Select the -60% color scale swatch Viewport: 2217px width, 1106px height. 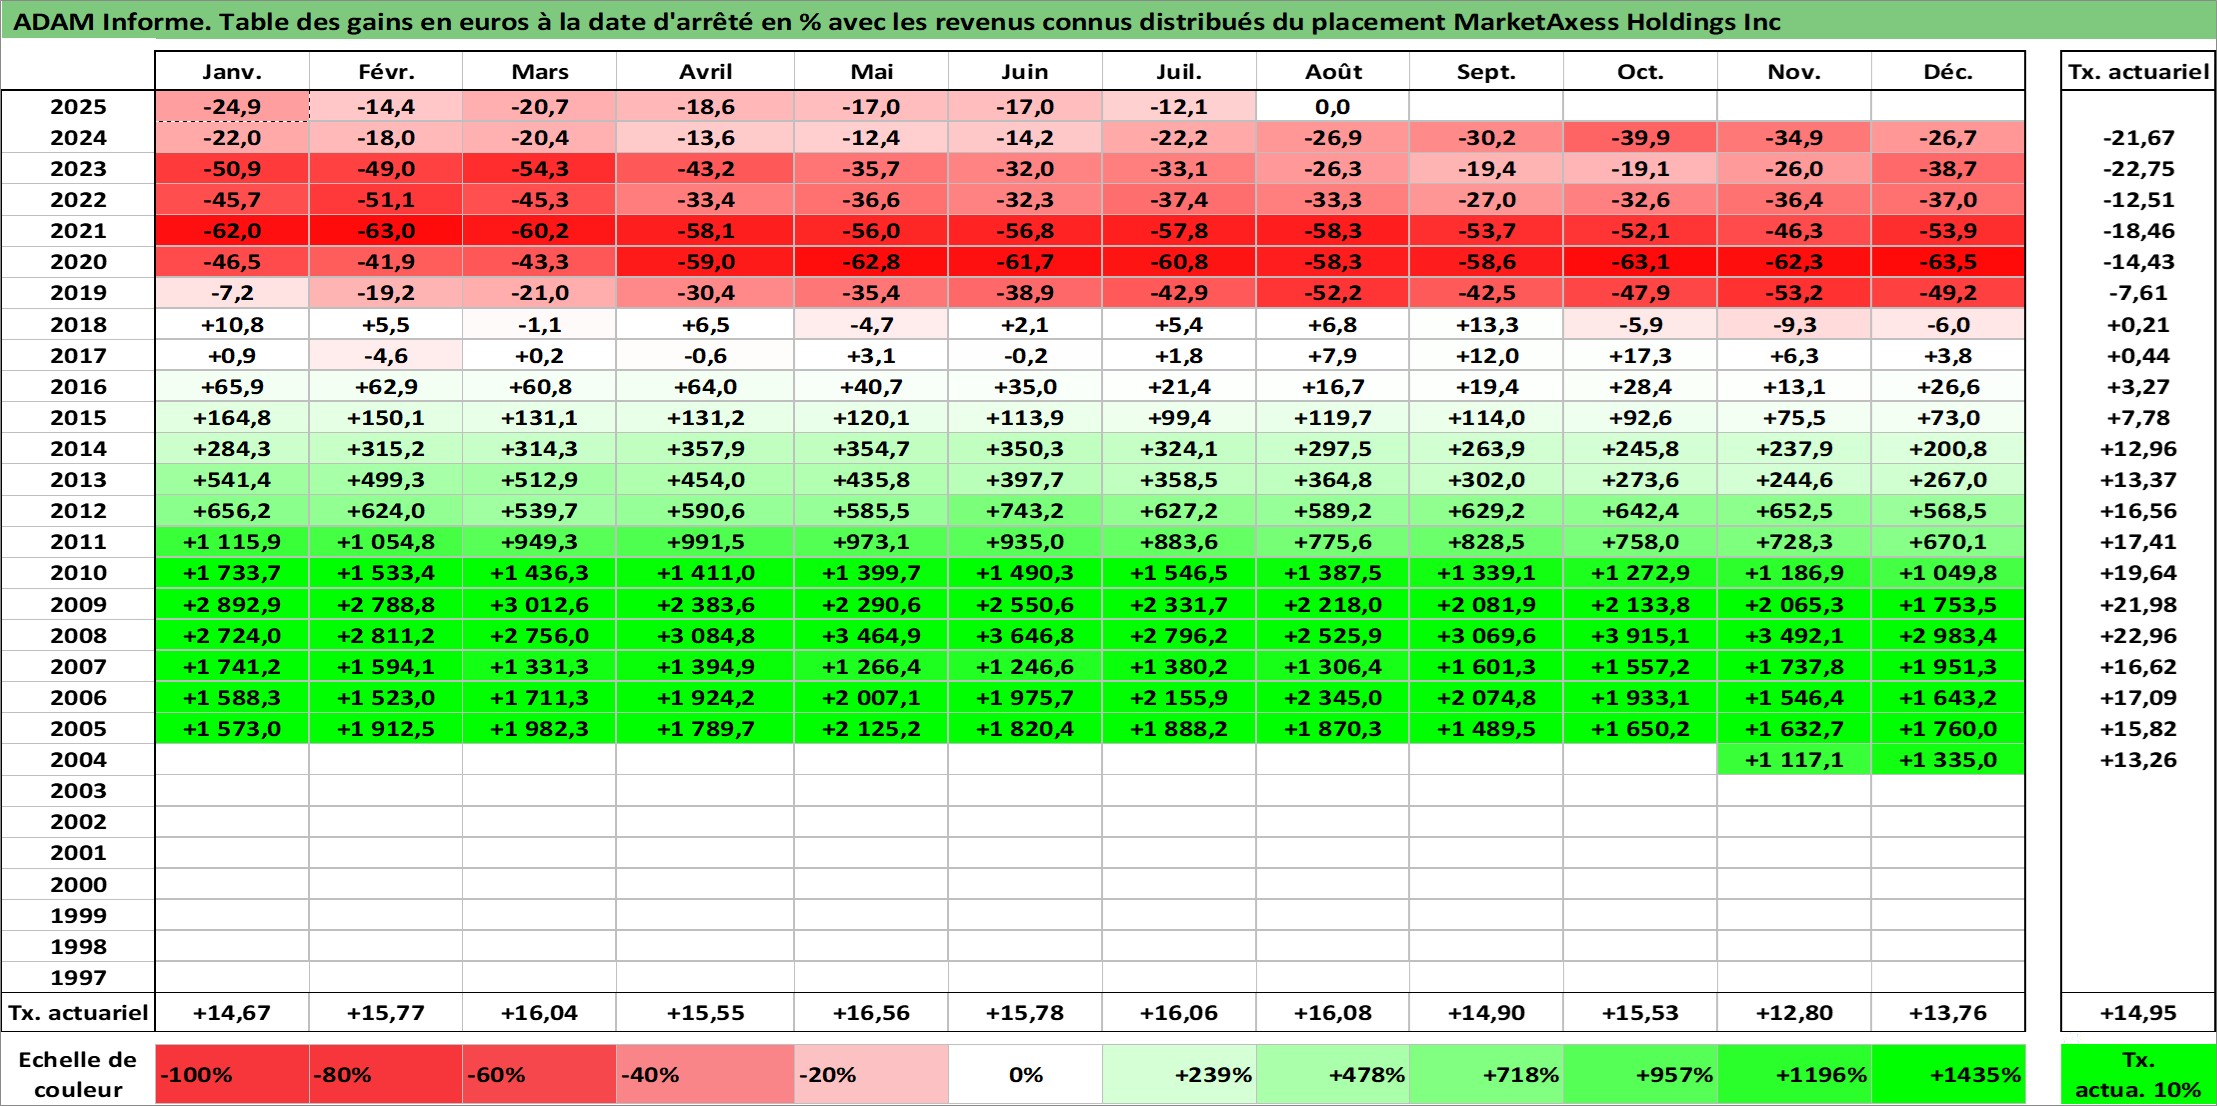pos(540,1075)
